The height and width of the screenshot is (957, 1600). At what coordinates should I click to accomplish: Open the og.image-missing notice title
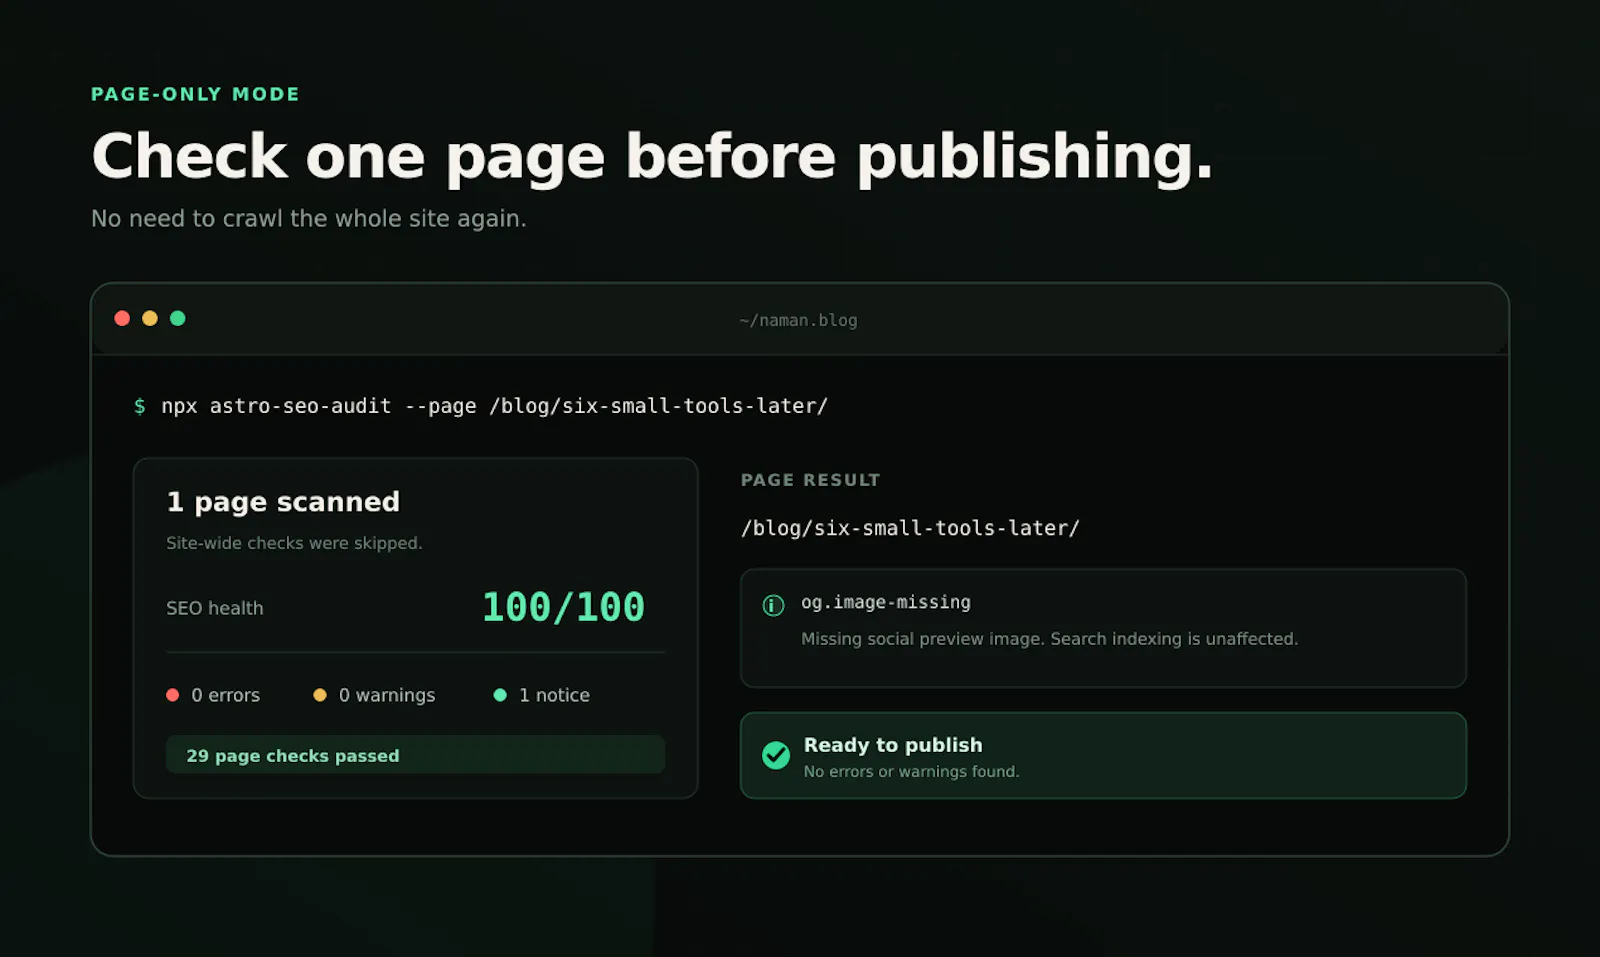click(886, 602)
